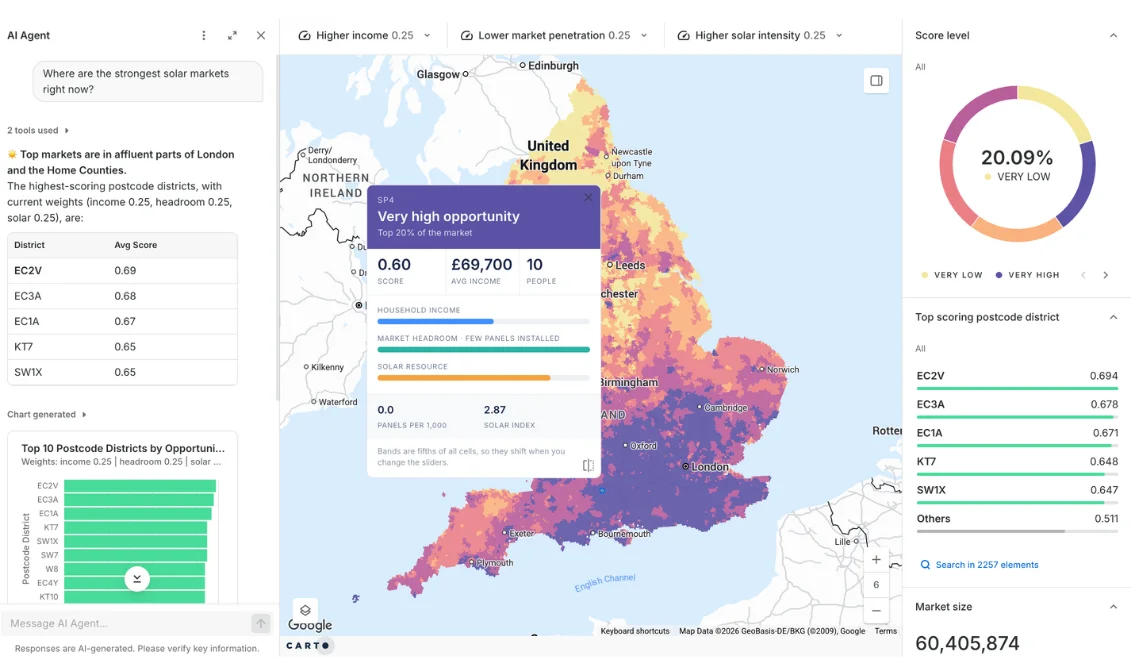Screen dimensions: 1131x660
Task: Send message with the arrow button
Action: [260, 623]
